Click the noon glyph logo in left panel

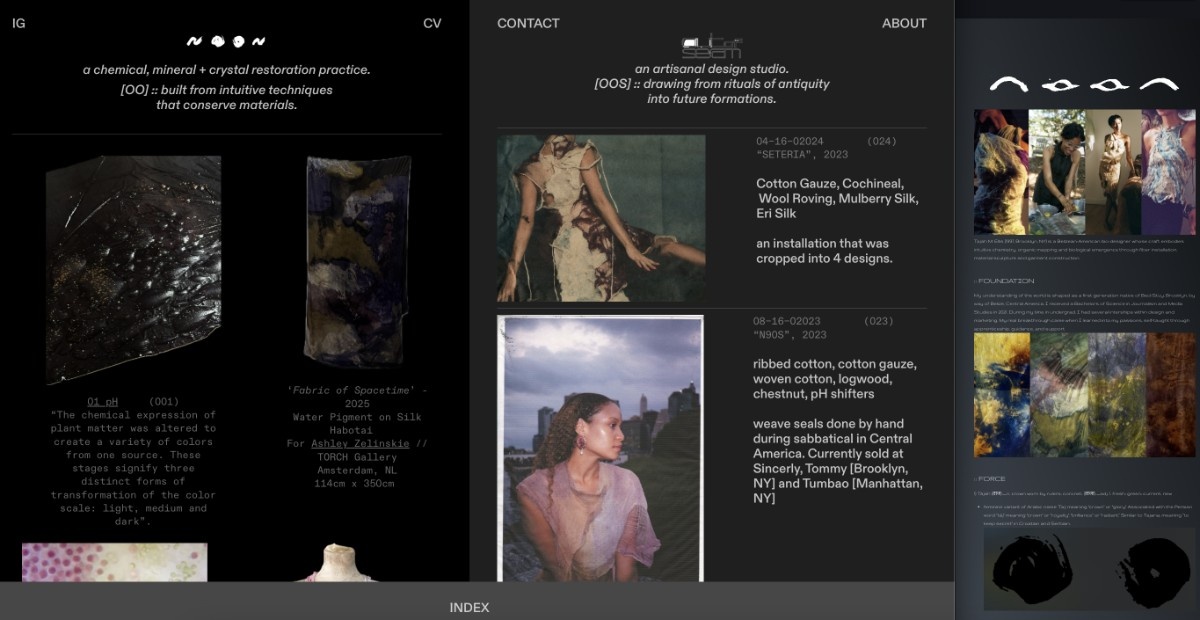click(x=226, y=42)
